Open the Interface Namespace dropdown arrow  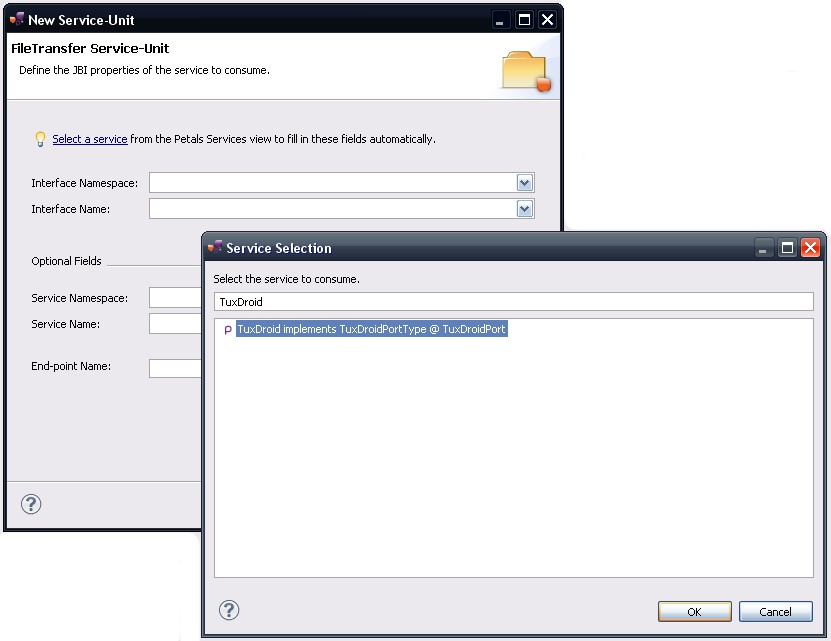[x=524, y=183]
